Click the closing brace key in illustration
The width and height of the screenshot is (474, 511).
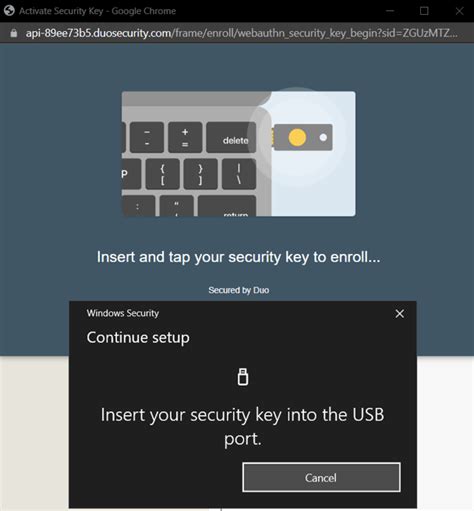click(x=200, y=174)
